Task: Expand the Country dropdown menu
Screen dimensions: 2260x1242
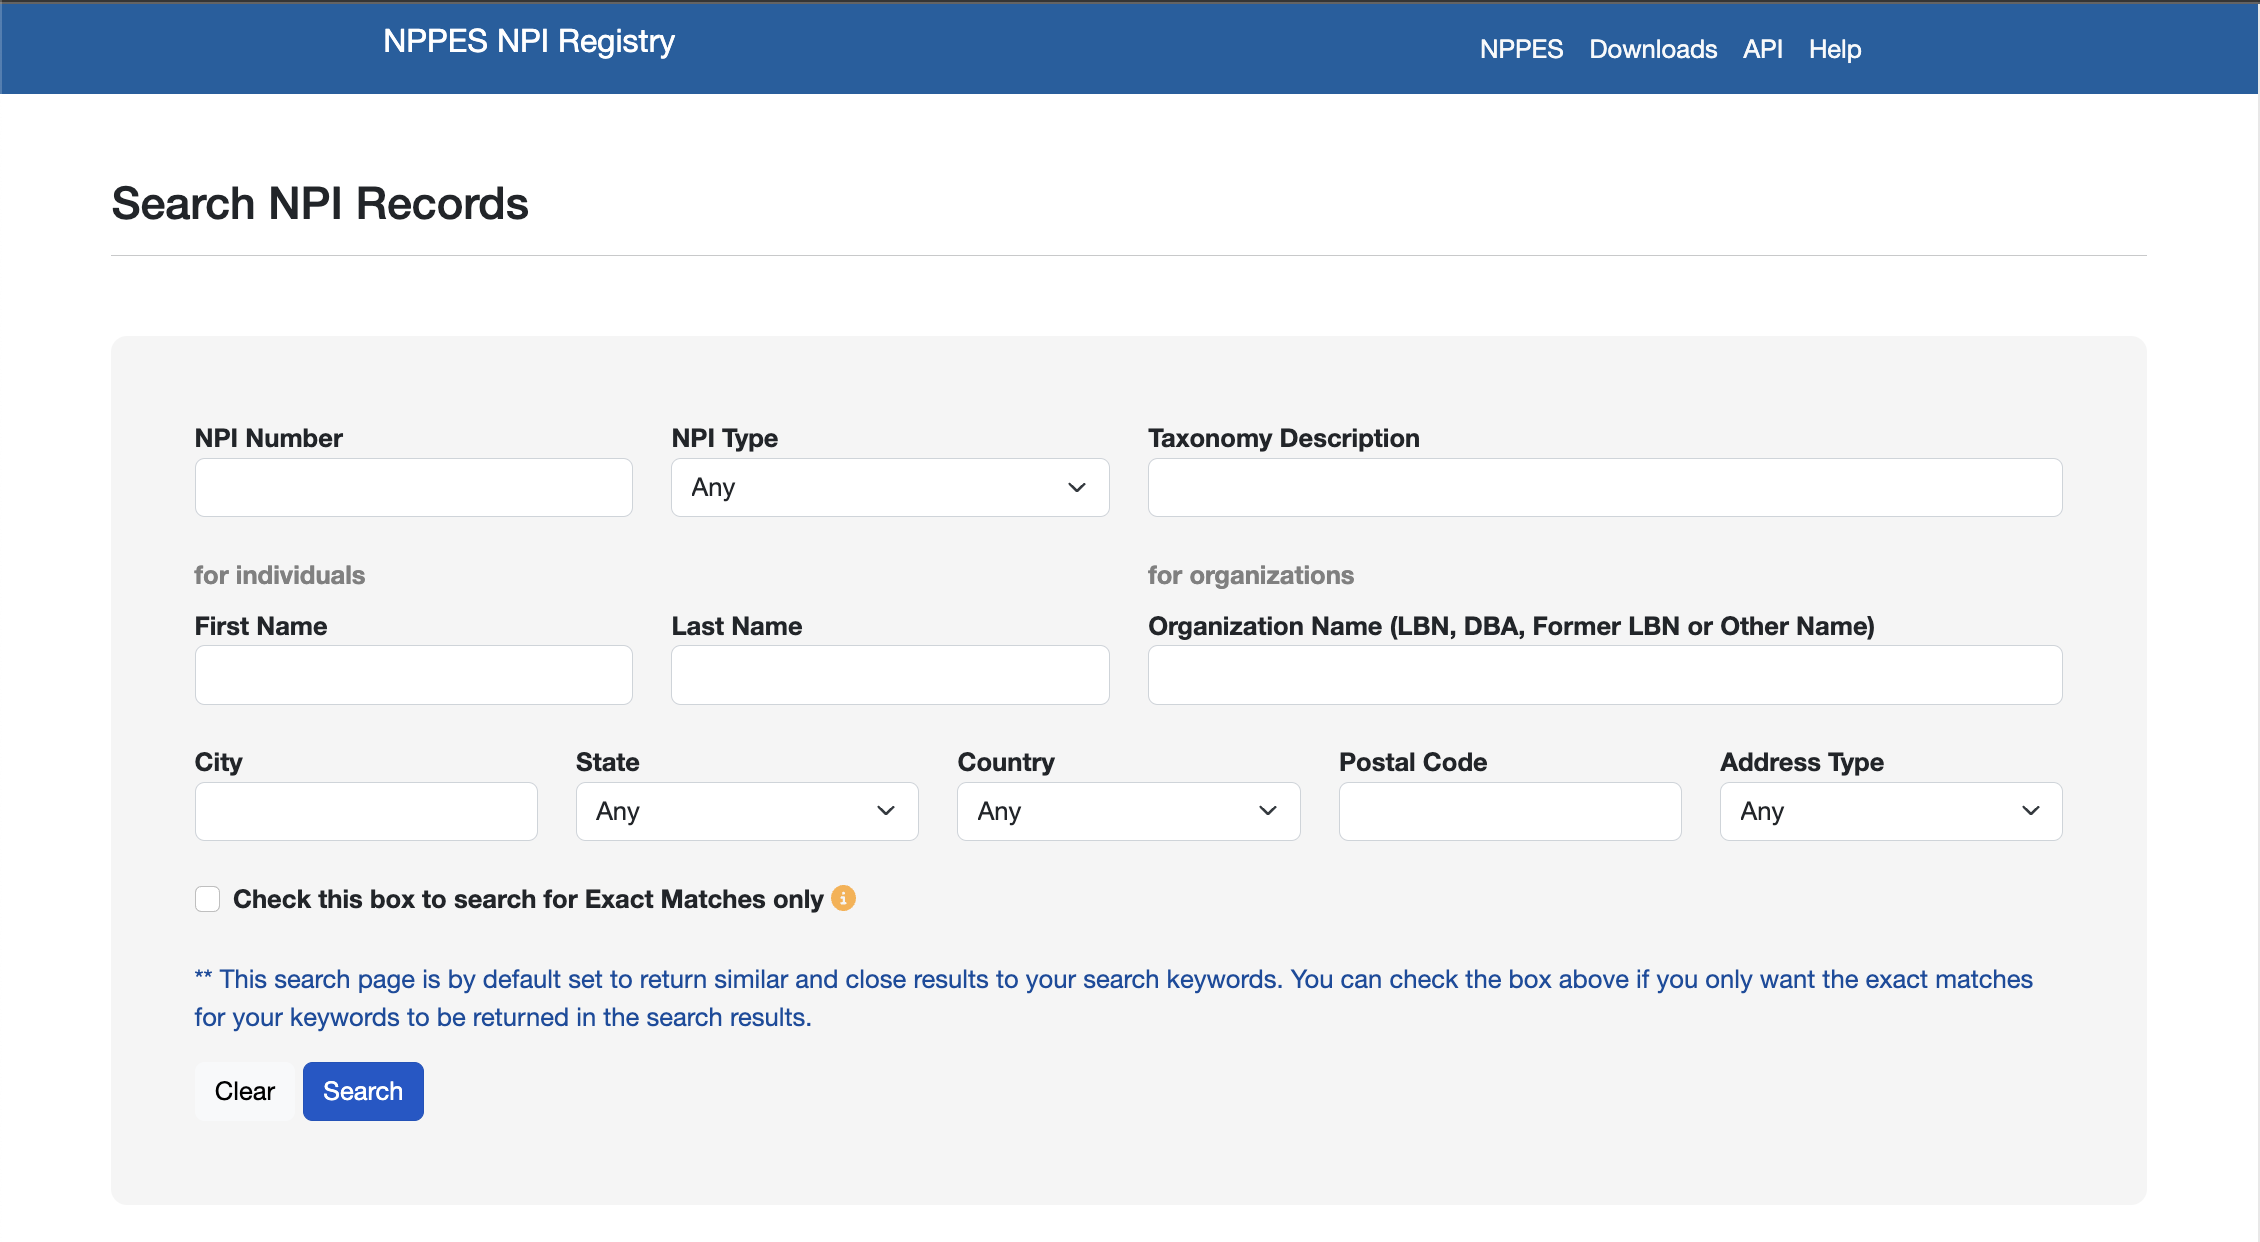Action: 1128,811
